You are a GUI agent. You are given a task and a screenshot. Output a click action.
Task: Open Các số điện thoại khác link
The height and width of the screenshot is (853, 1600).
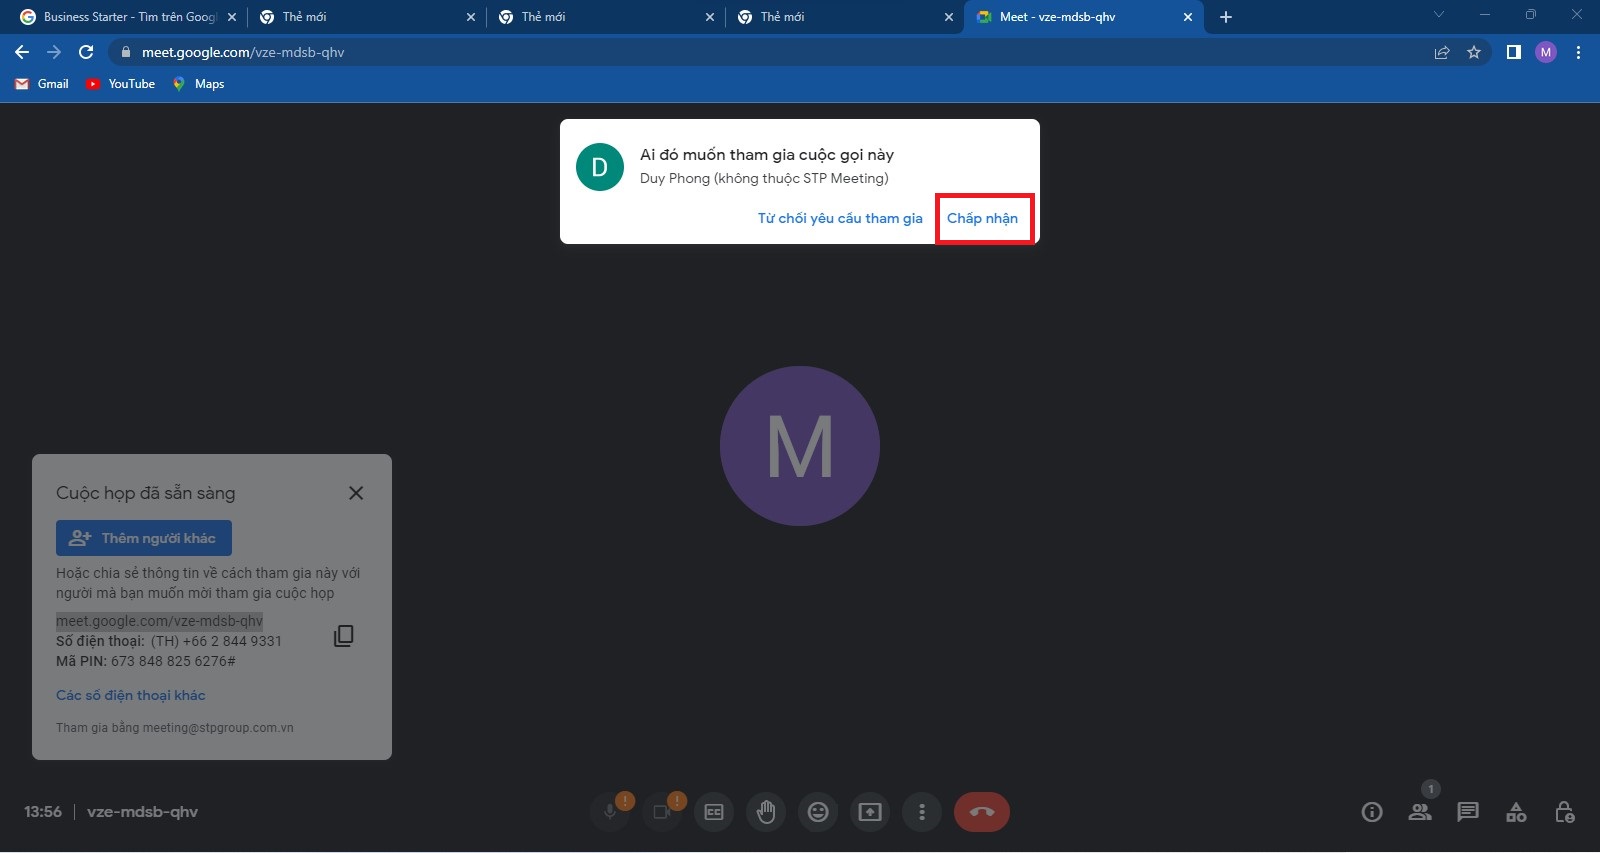pyautogui.click(x=131, y=695)
